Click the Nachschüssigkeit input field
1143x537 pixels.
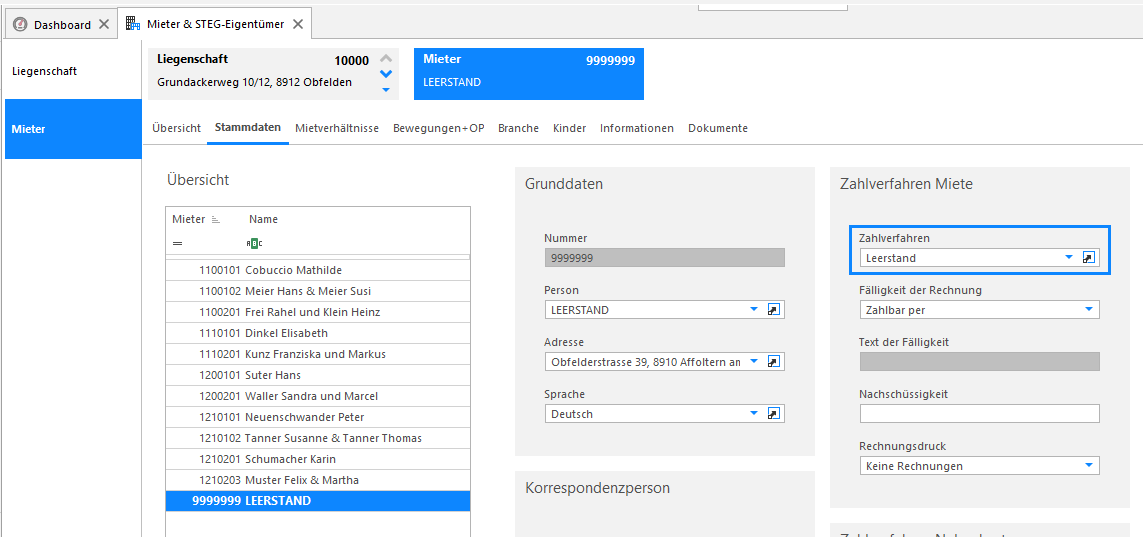click(980, 413)
